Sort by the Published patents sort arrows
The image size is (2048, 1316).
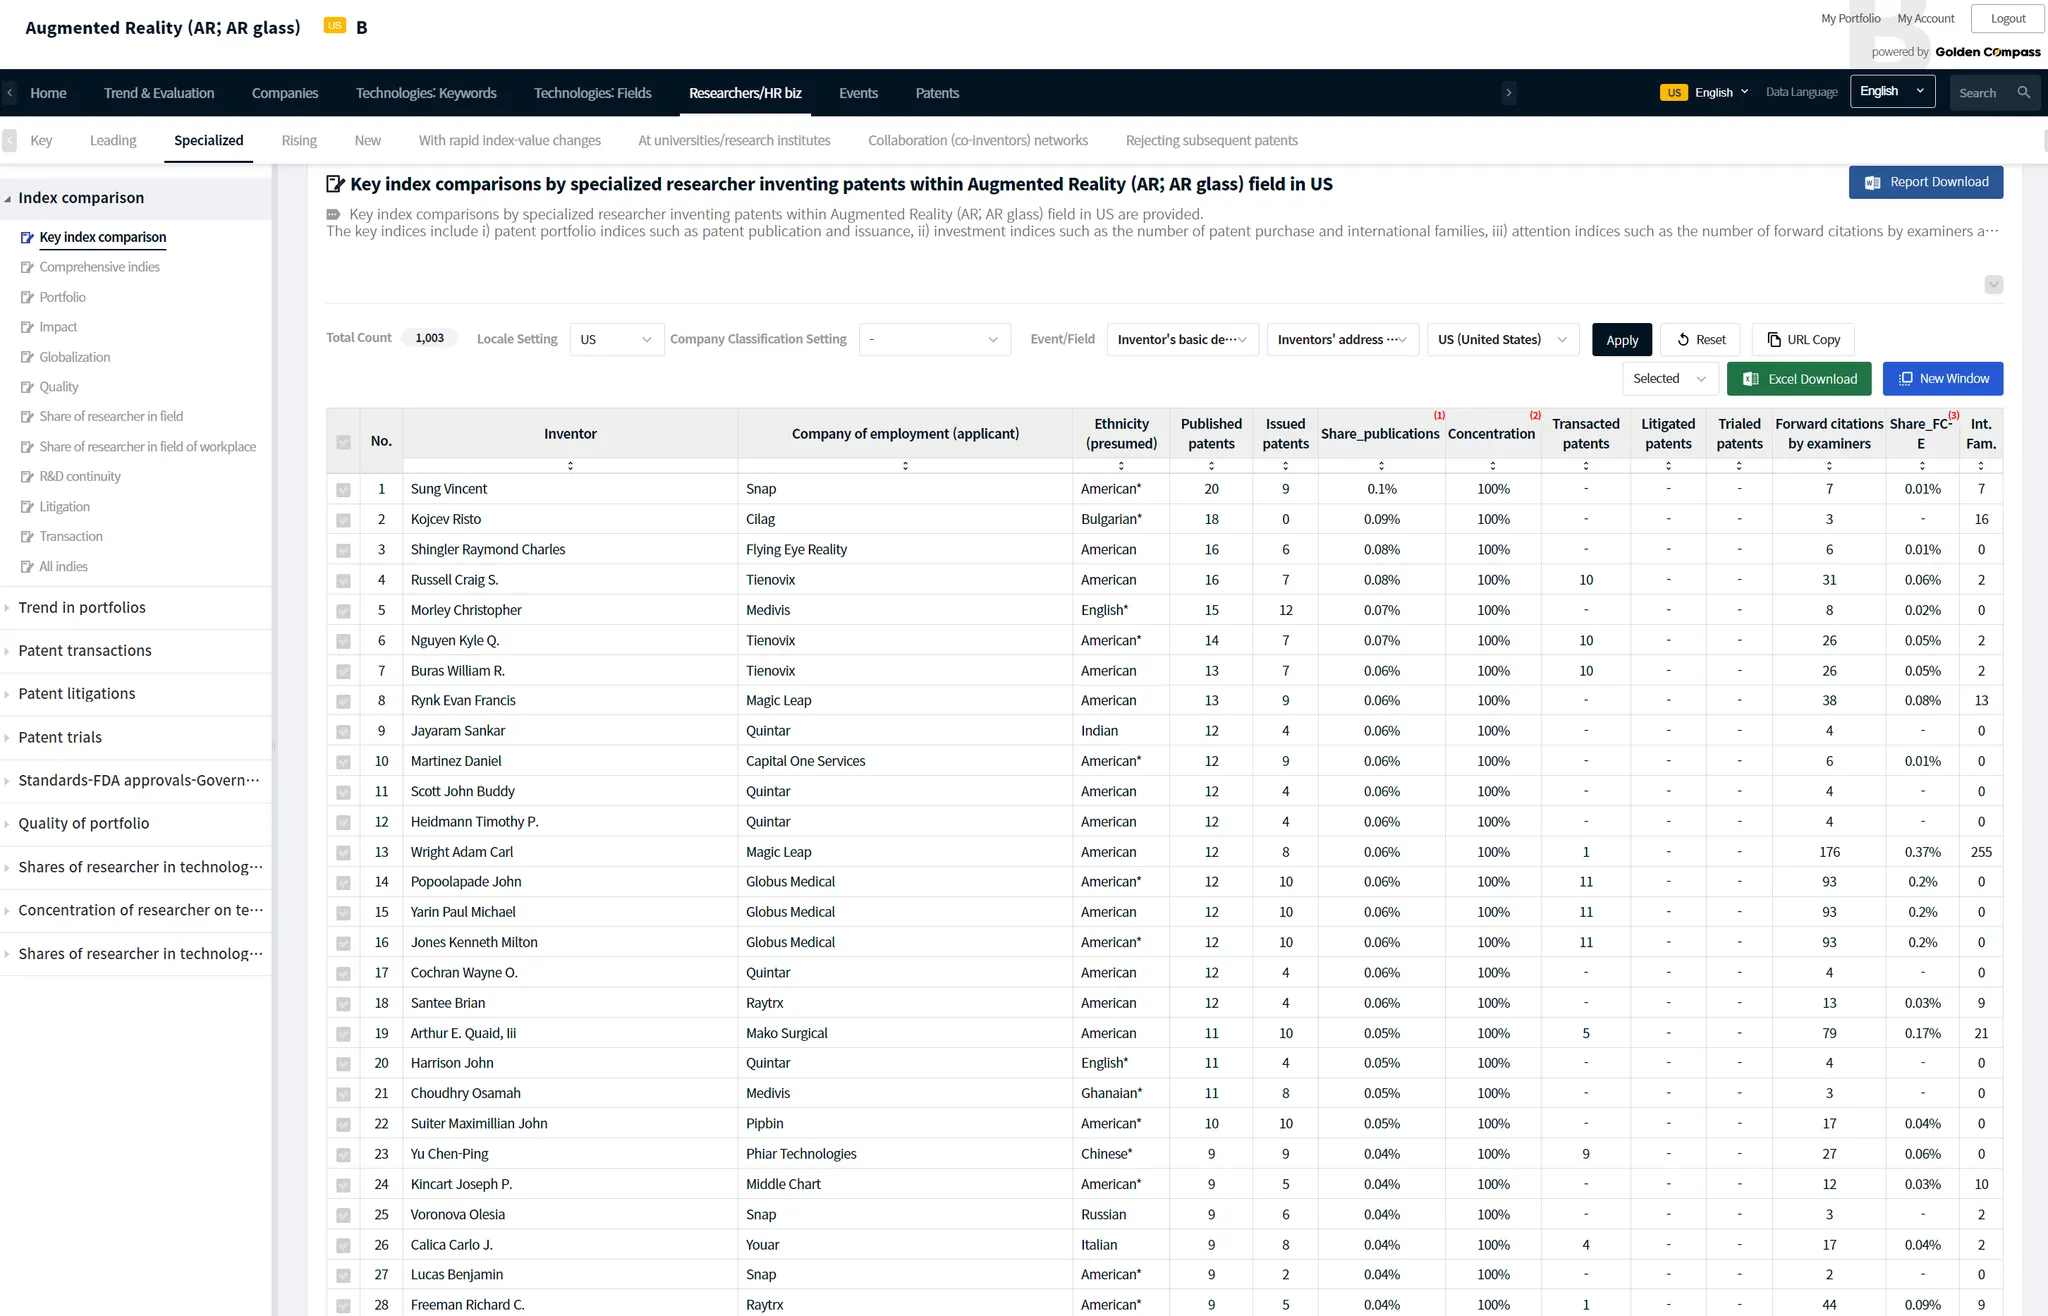pos(1211,466)
